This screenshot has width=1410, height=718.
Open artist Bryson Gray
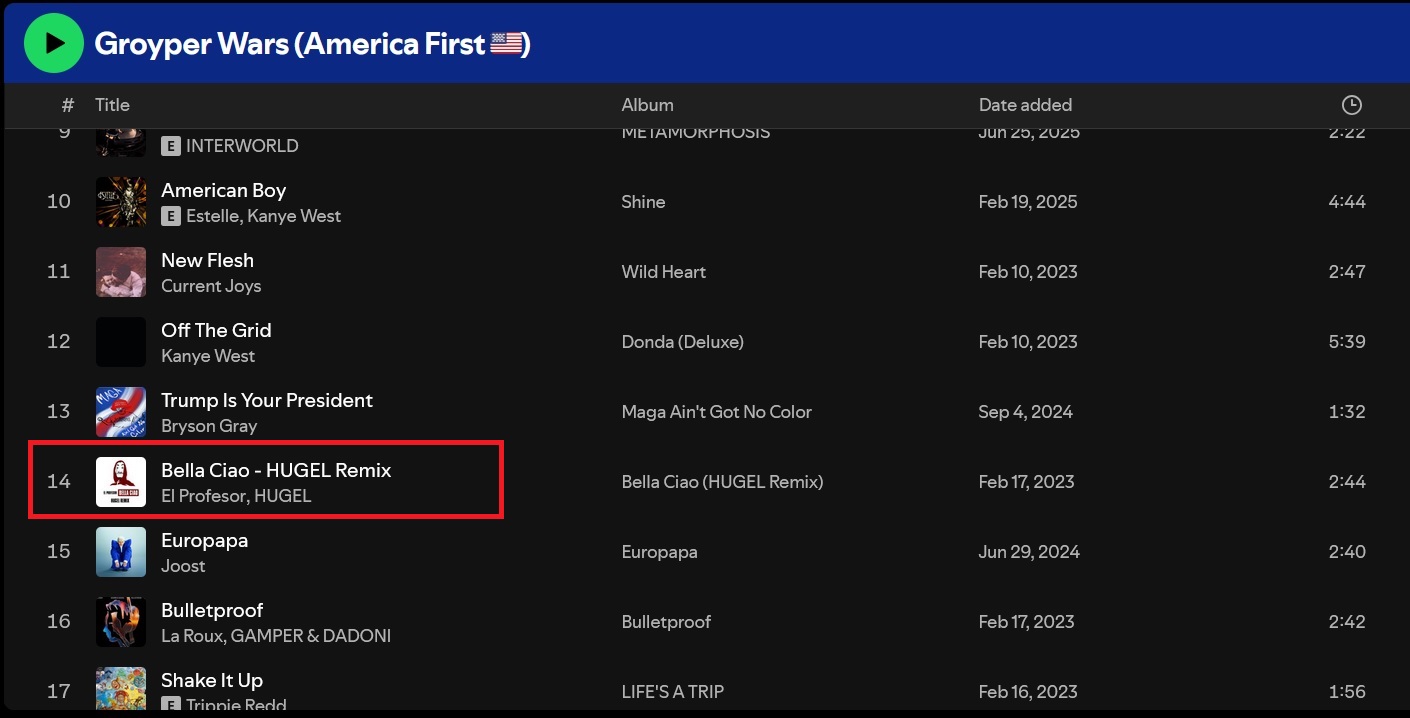point(209,426)
